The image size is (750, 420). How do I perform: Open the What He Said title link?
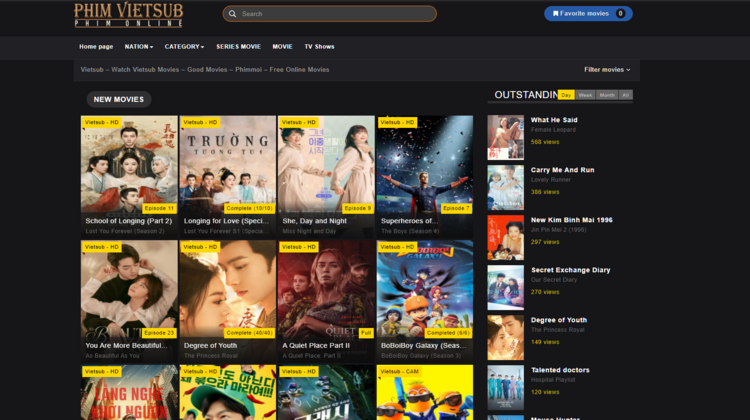(x=554, y=120)
